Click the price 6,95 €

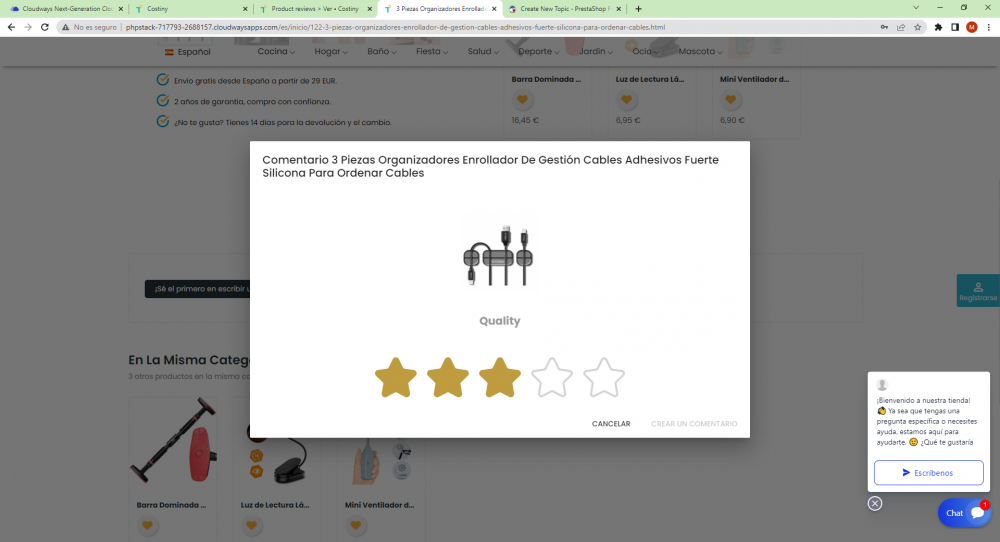coord(628,120)
